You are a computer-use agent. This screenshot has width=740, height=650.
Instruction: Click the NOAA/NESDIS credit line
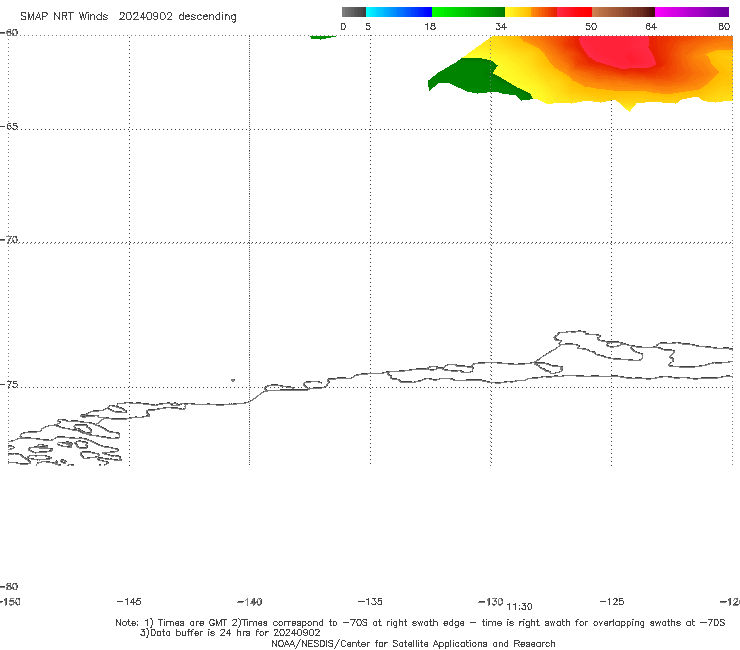(413, 643)
